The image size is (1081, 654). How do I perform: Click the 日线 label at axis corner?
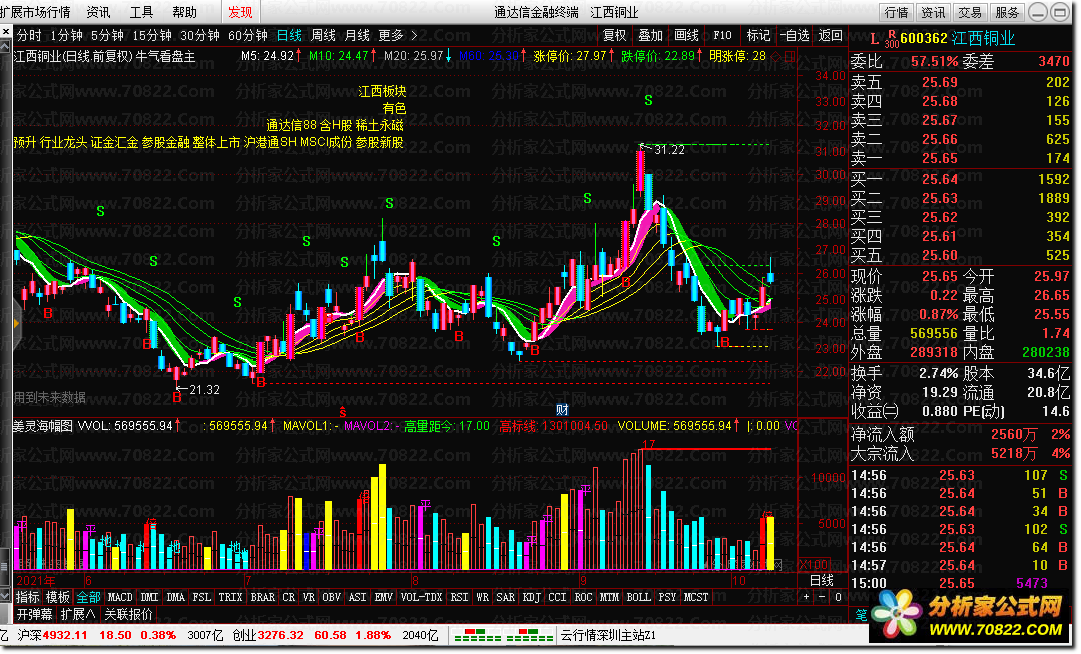coord(822,581)
